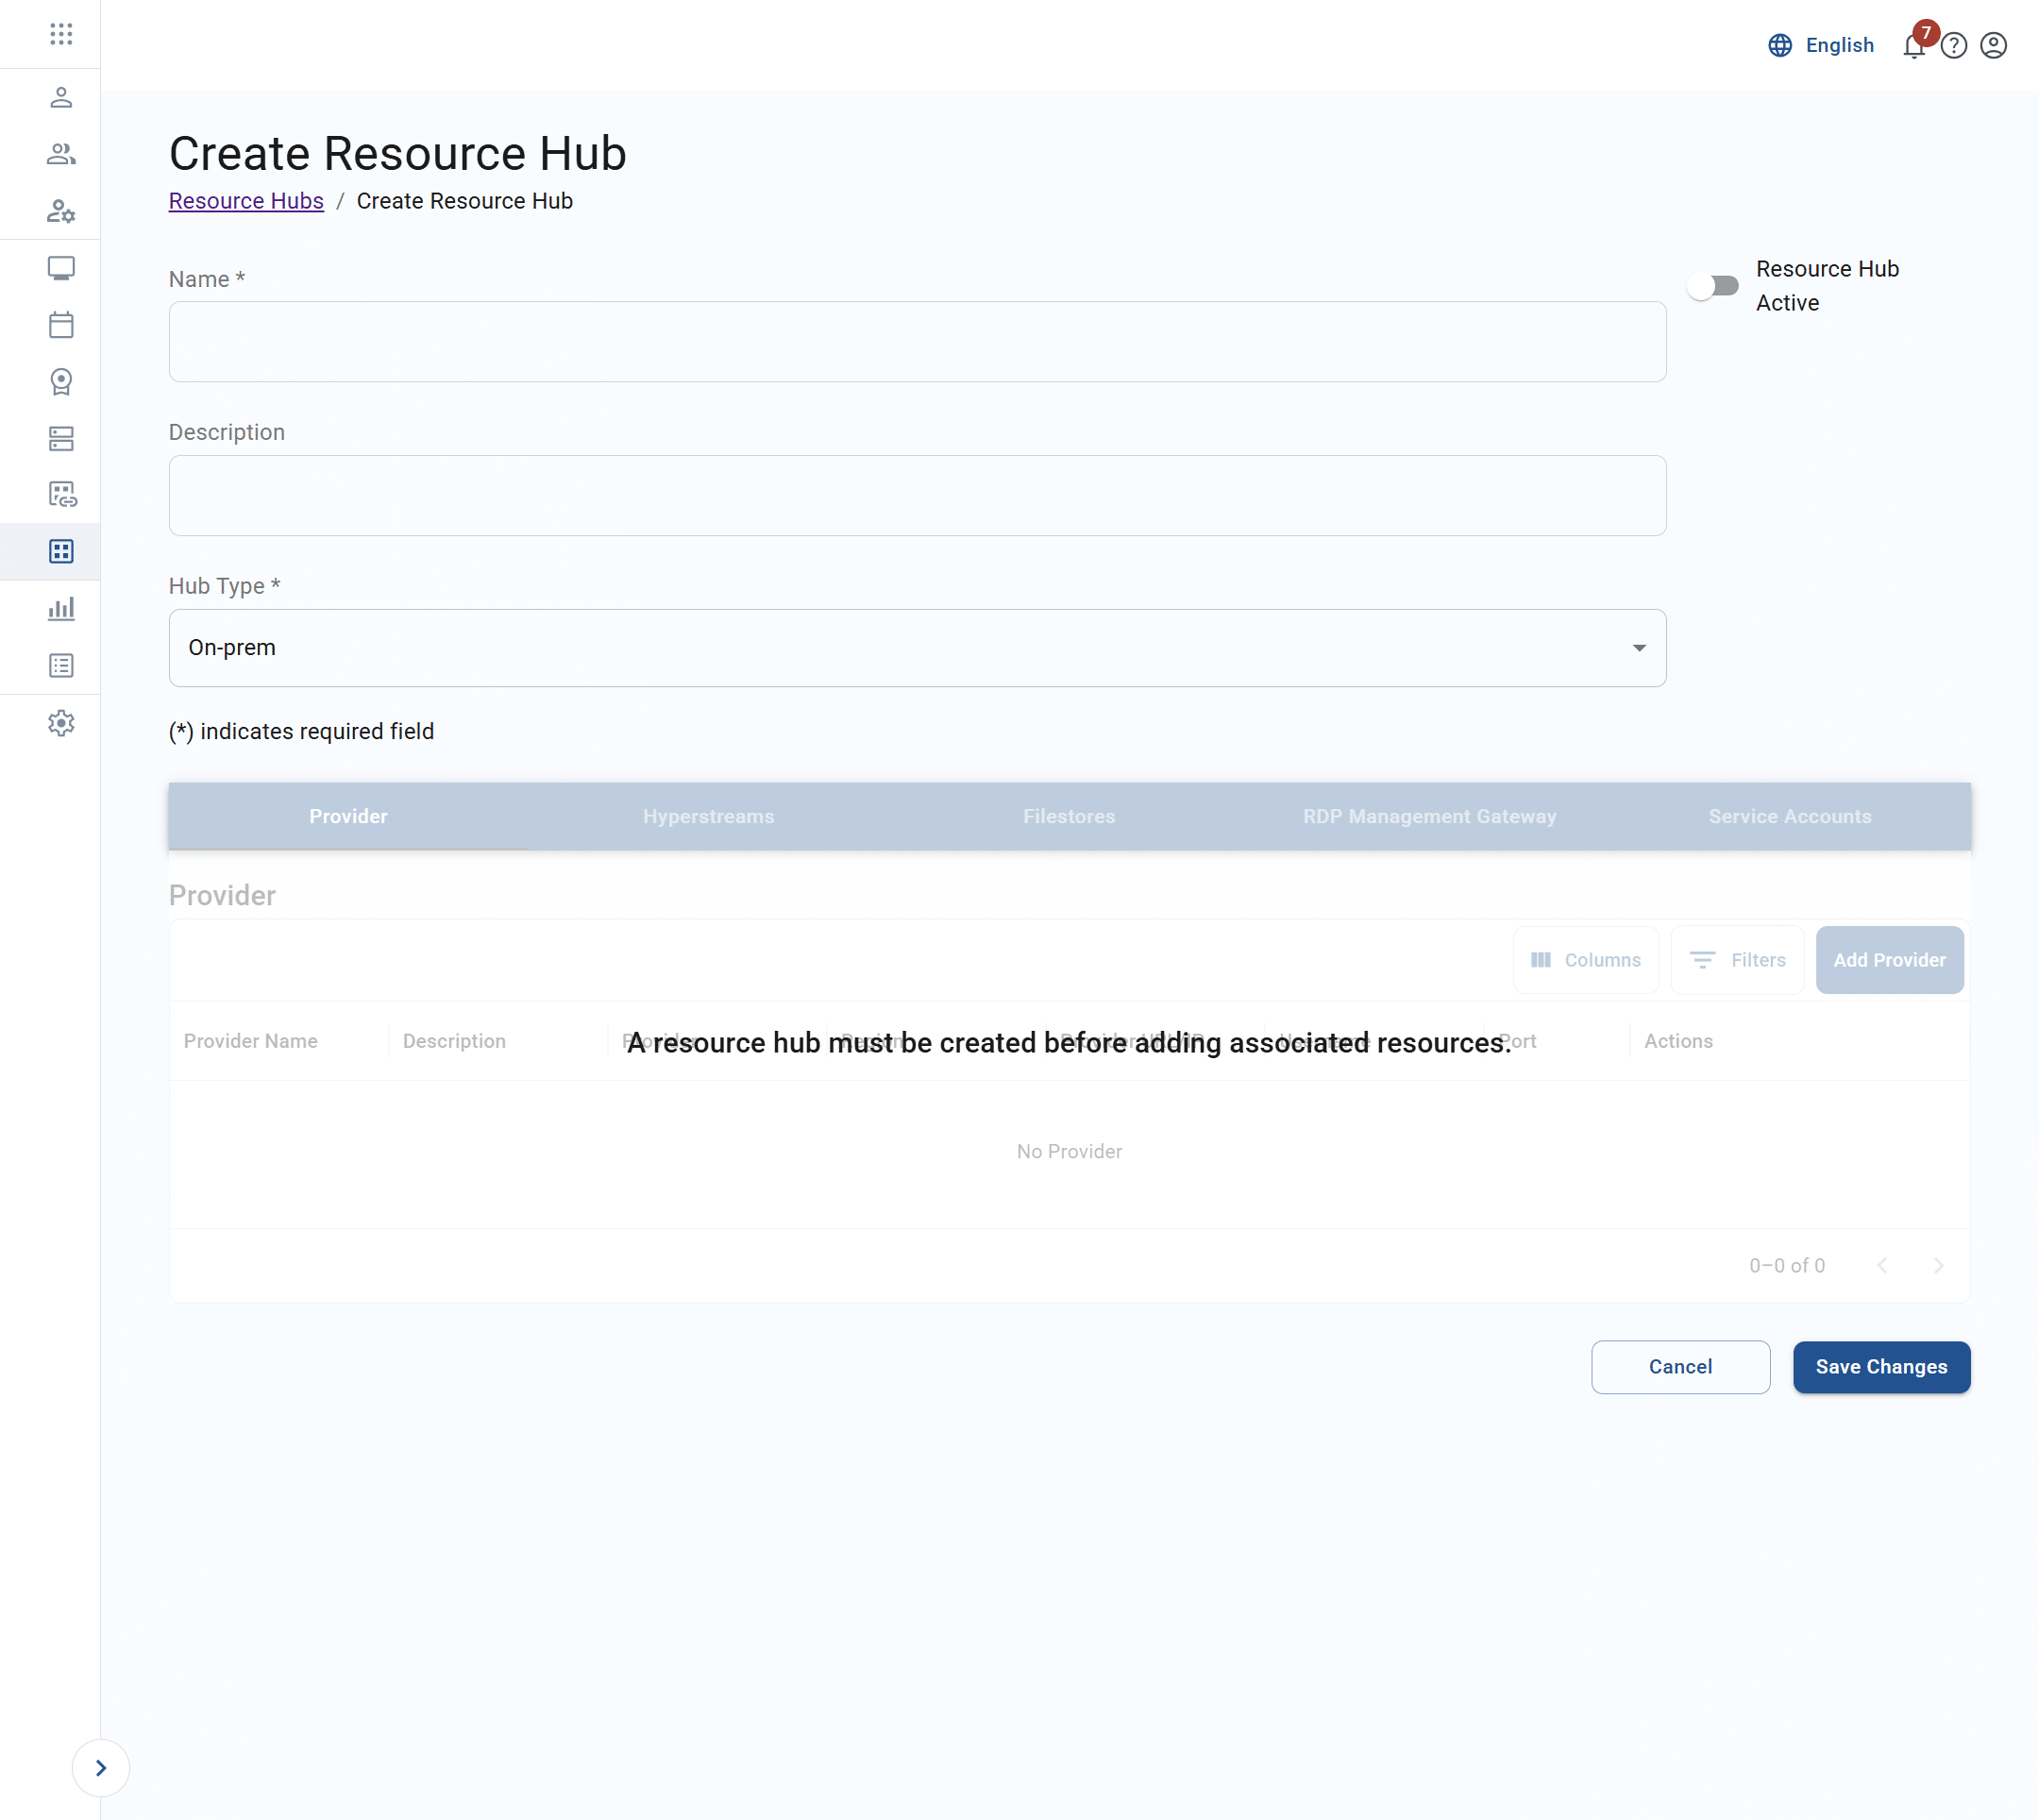2039x1820 pixels.
Task: Open the user roles settings icon
Action: pyautogui.click(x=61, y=211)
